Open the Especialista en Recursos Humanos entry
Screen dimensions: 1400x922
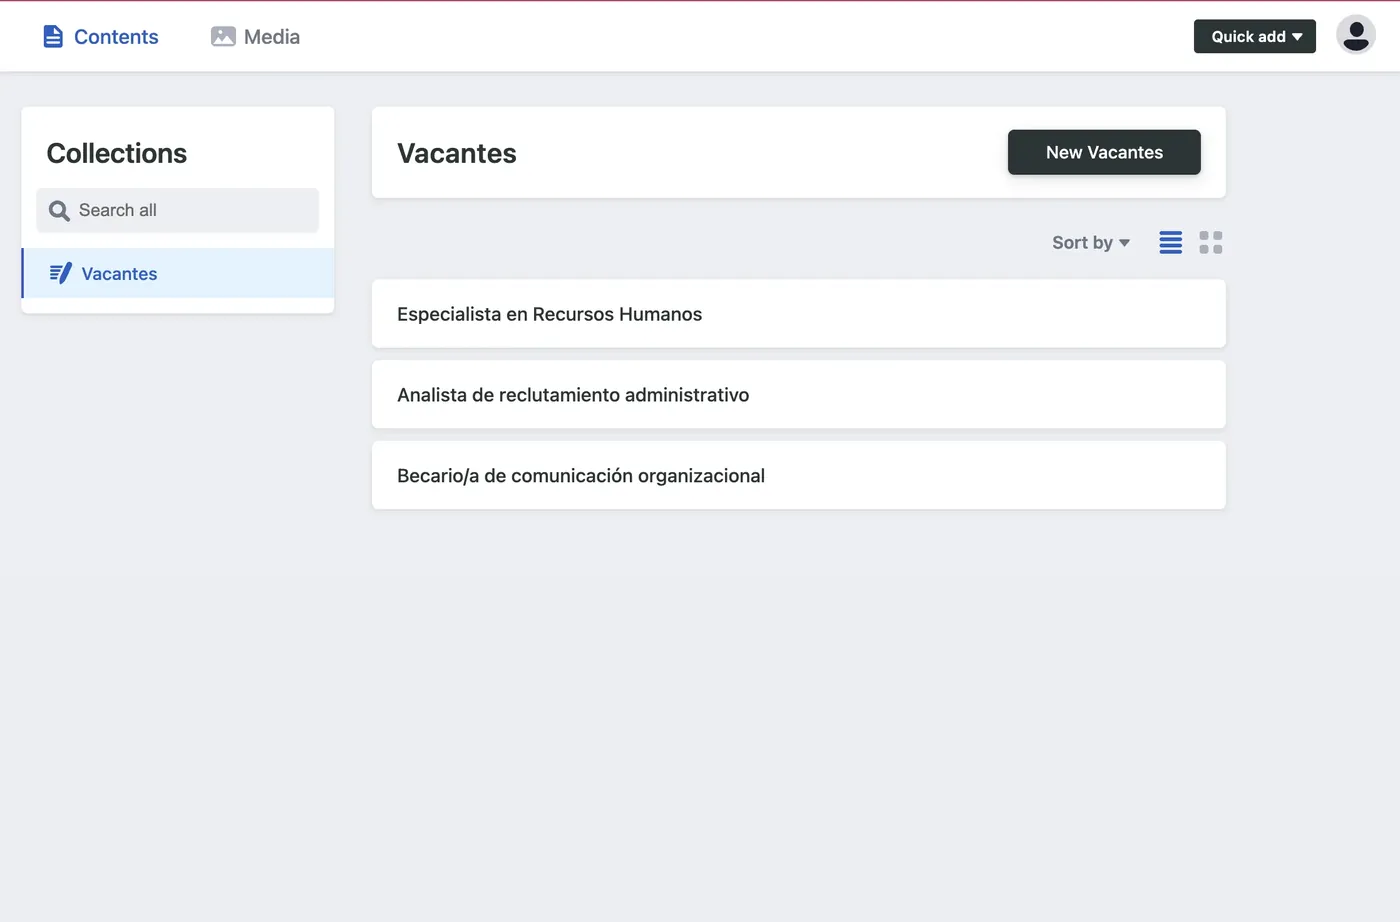tap(550, 313)
